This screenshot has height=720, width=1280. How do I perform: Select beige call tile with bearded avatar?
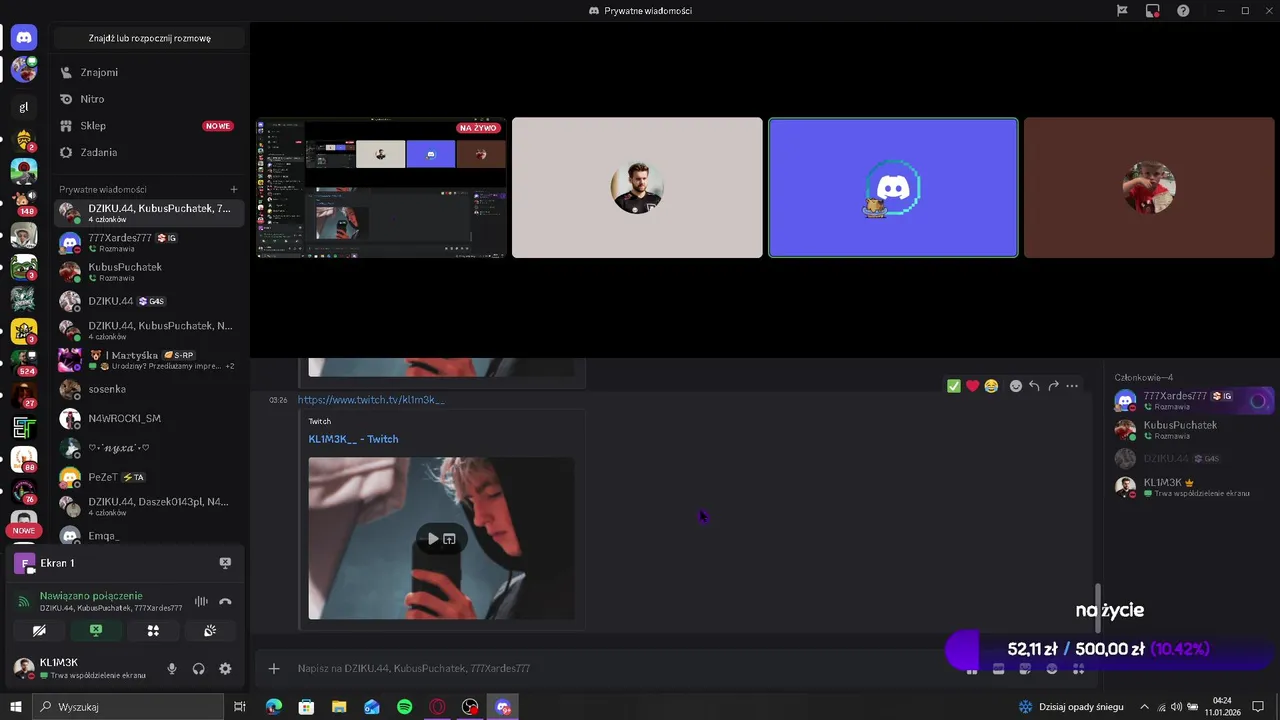pos(637,188)
